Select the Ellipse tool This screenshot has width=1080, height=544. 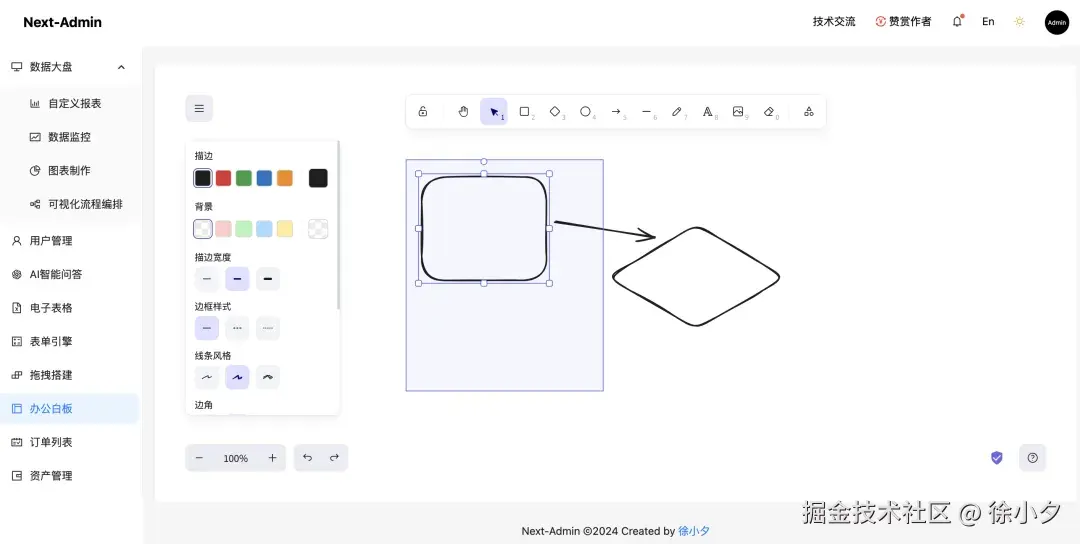point(585,112)
